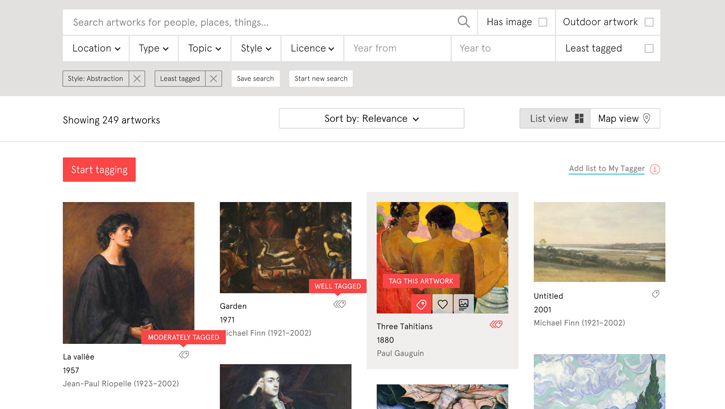Click Michael Finn name under Untitled

[x=579, y=323]
